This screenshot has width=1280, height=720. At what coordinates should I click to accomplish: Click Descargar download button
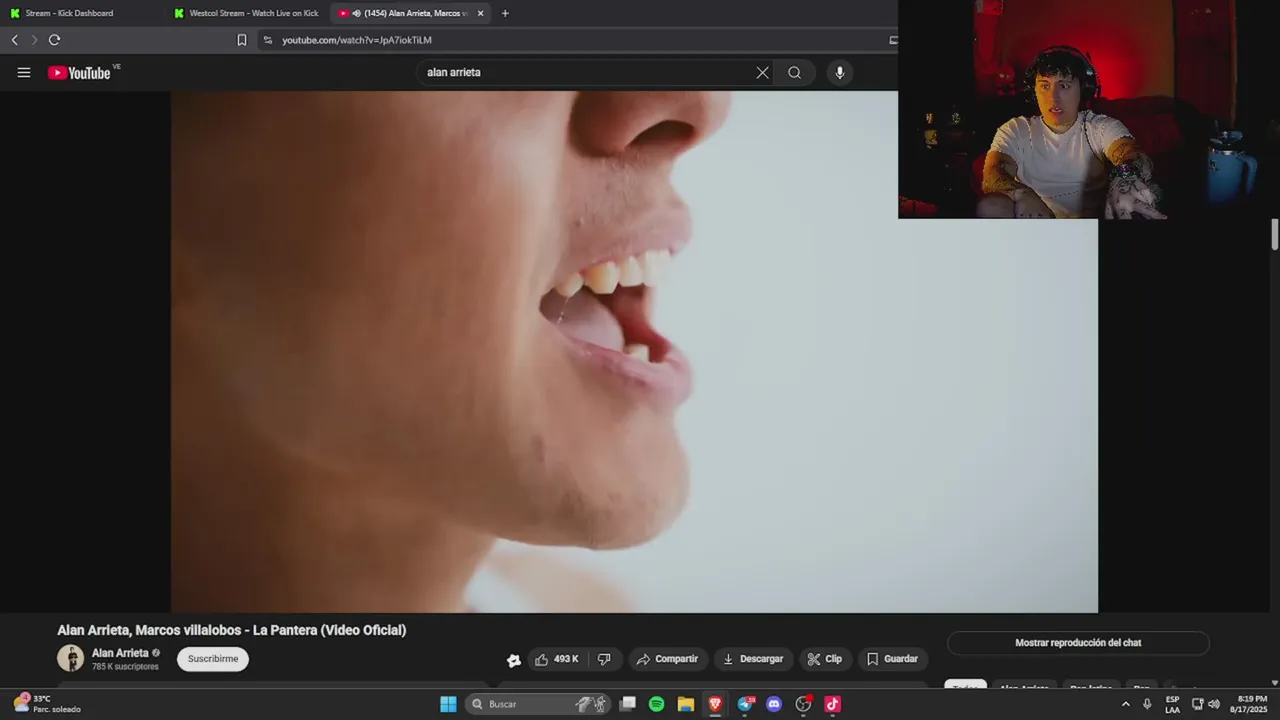click(x=753, y=659)
